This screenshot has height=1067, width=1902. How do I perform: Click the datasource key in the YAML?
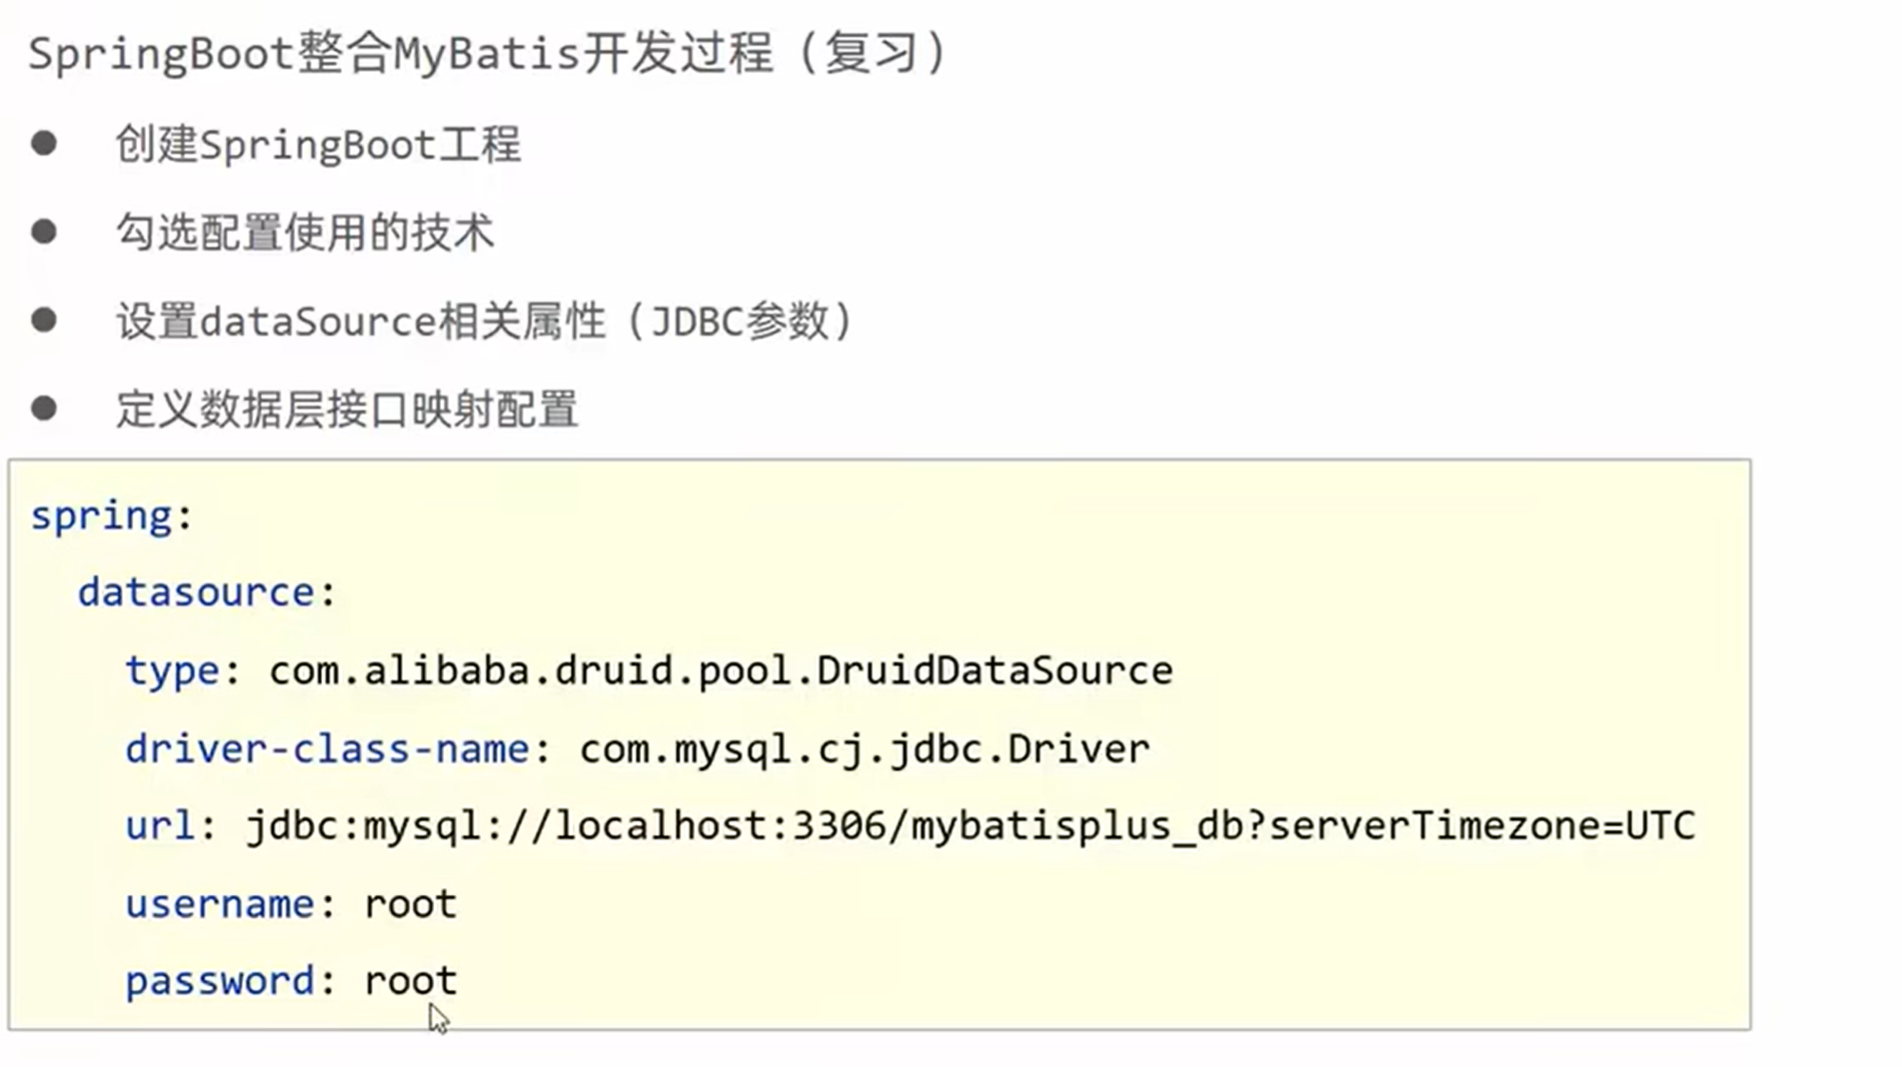196,593
